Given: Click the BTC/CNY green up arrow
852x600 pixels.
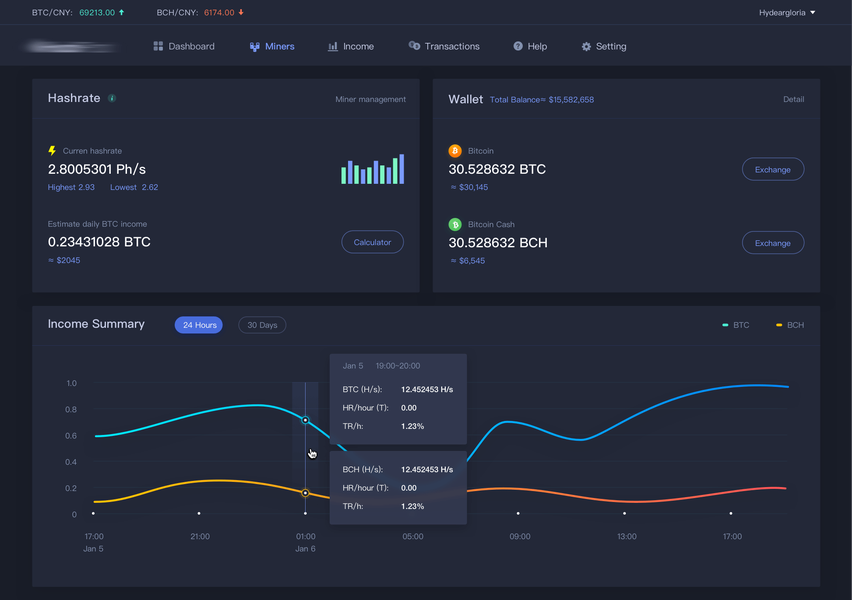Looking at the screenshot, I should (121, 12).
